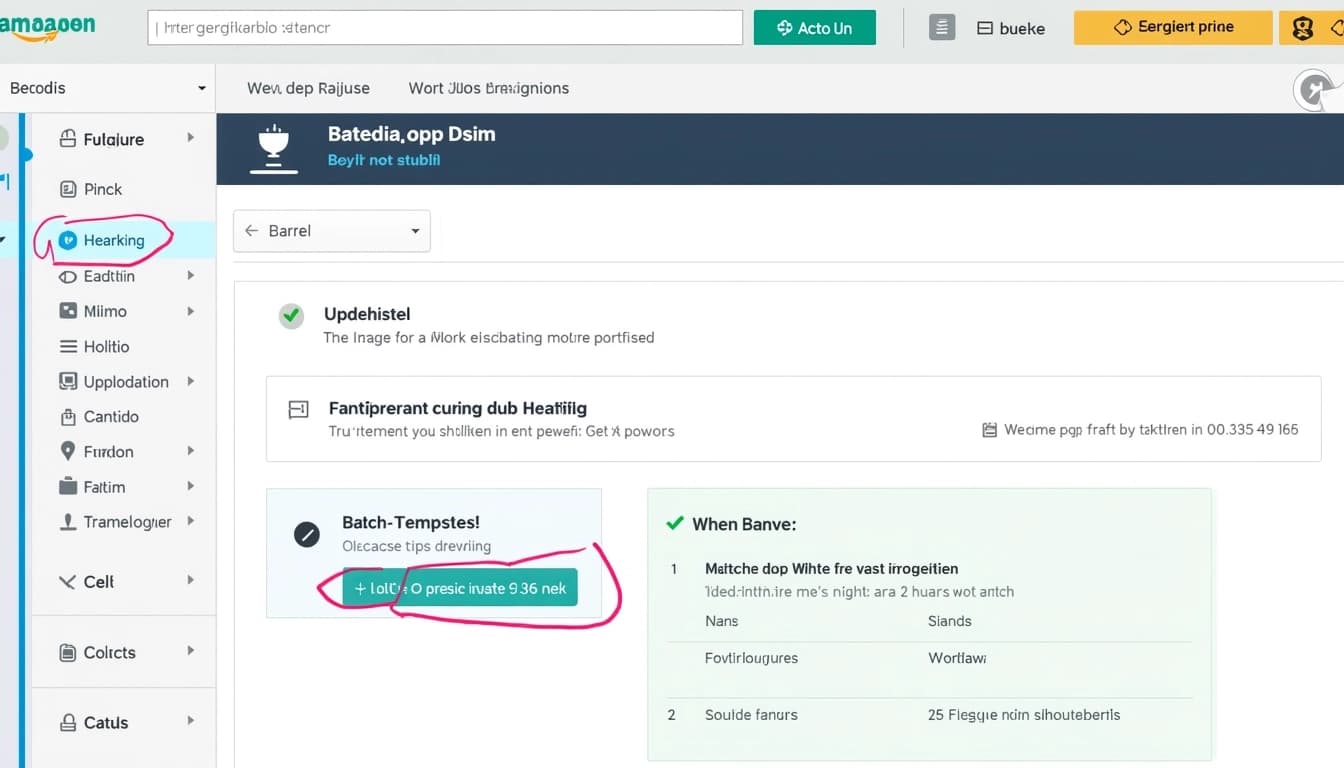Click the Faltim folder icon
The height and width of the screenshot is (768, 1344).
[68, 487]
